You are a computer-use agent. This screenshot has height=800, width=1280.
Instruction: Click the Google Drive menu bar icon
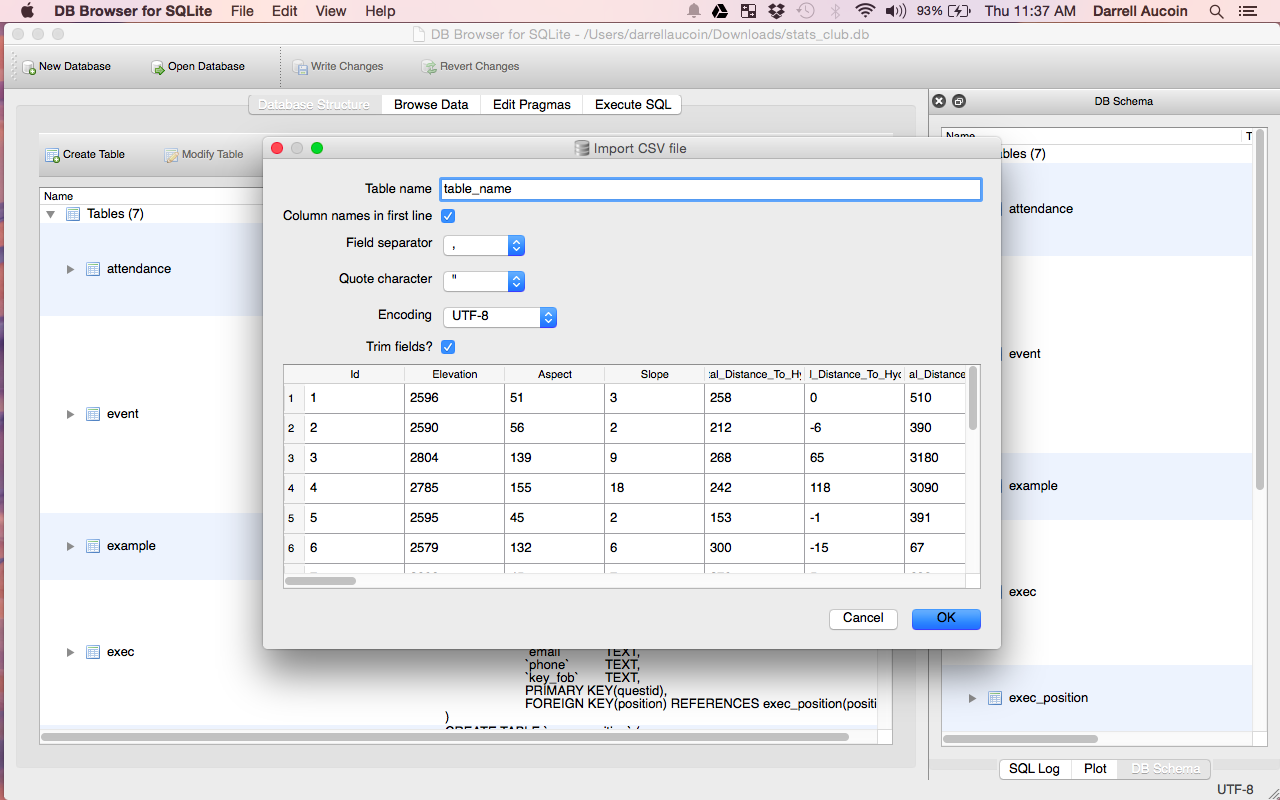point(720,11)
